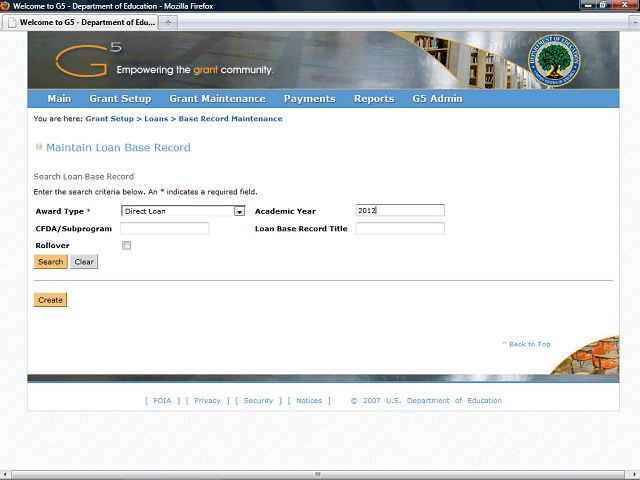The width and height of the screenshot is (640, 480).
Task: Toggle the Rollover checkbox
Action: tap(127, 245)
